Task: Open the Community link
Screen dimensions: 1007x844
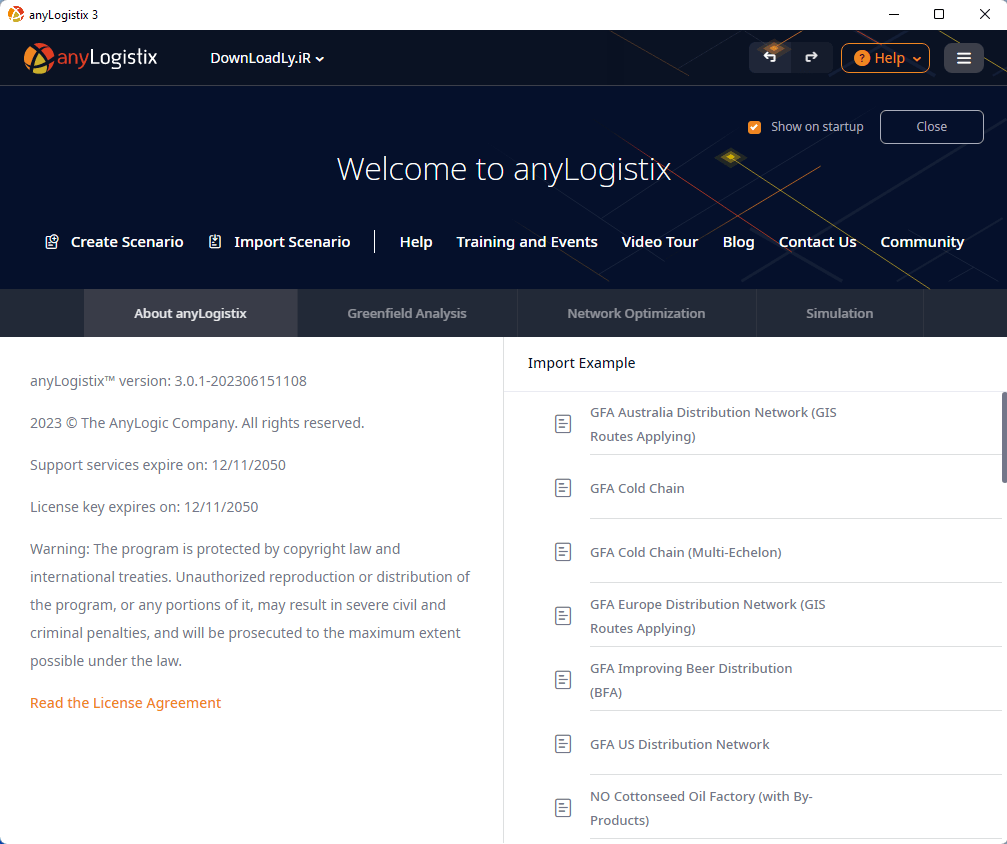Action: point(922,242)
